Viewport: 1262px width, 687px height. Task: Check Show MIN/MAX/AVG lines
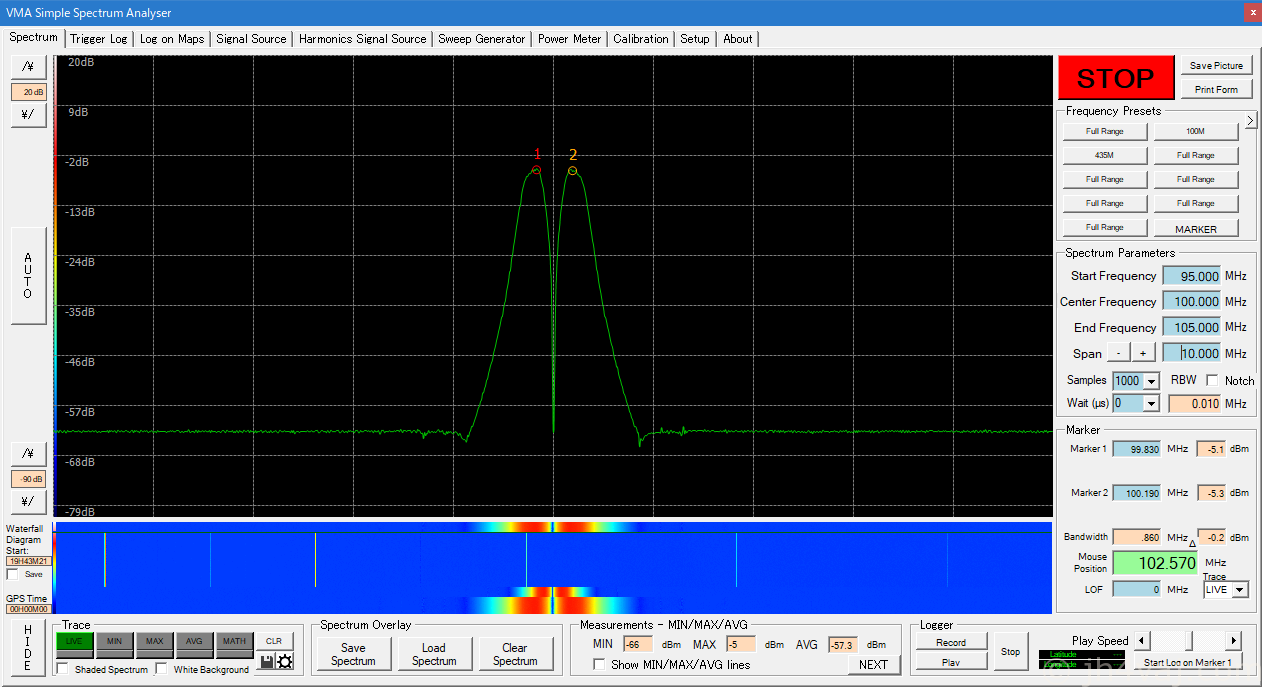pos(599,665)
